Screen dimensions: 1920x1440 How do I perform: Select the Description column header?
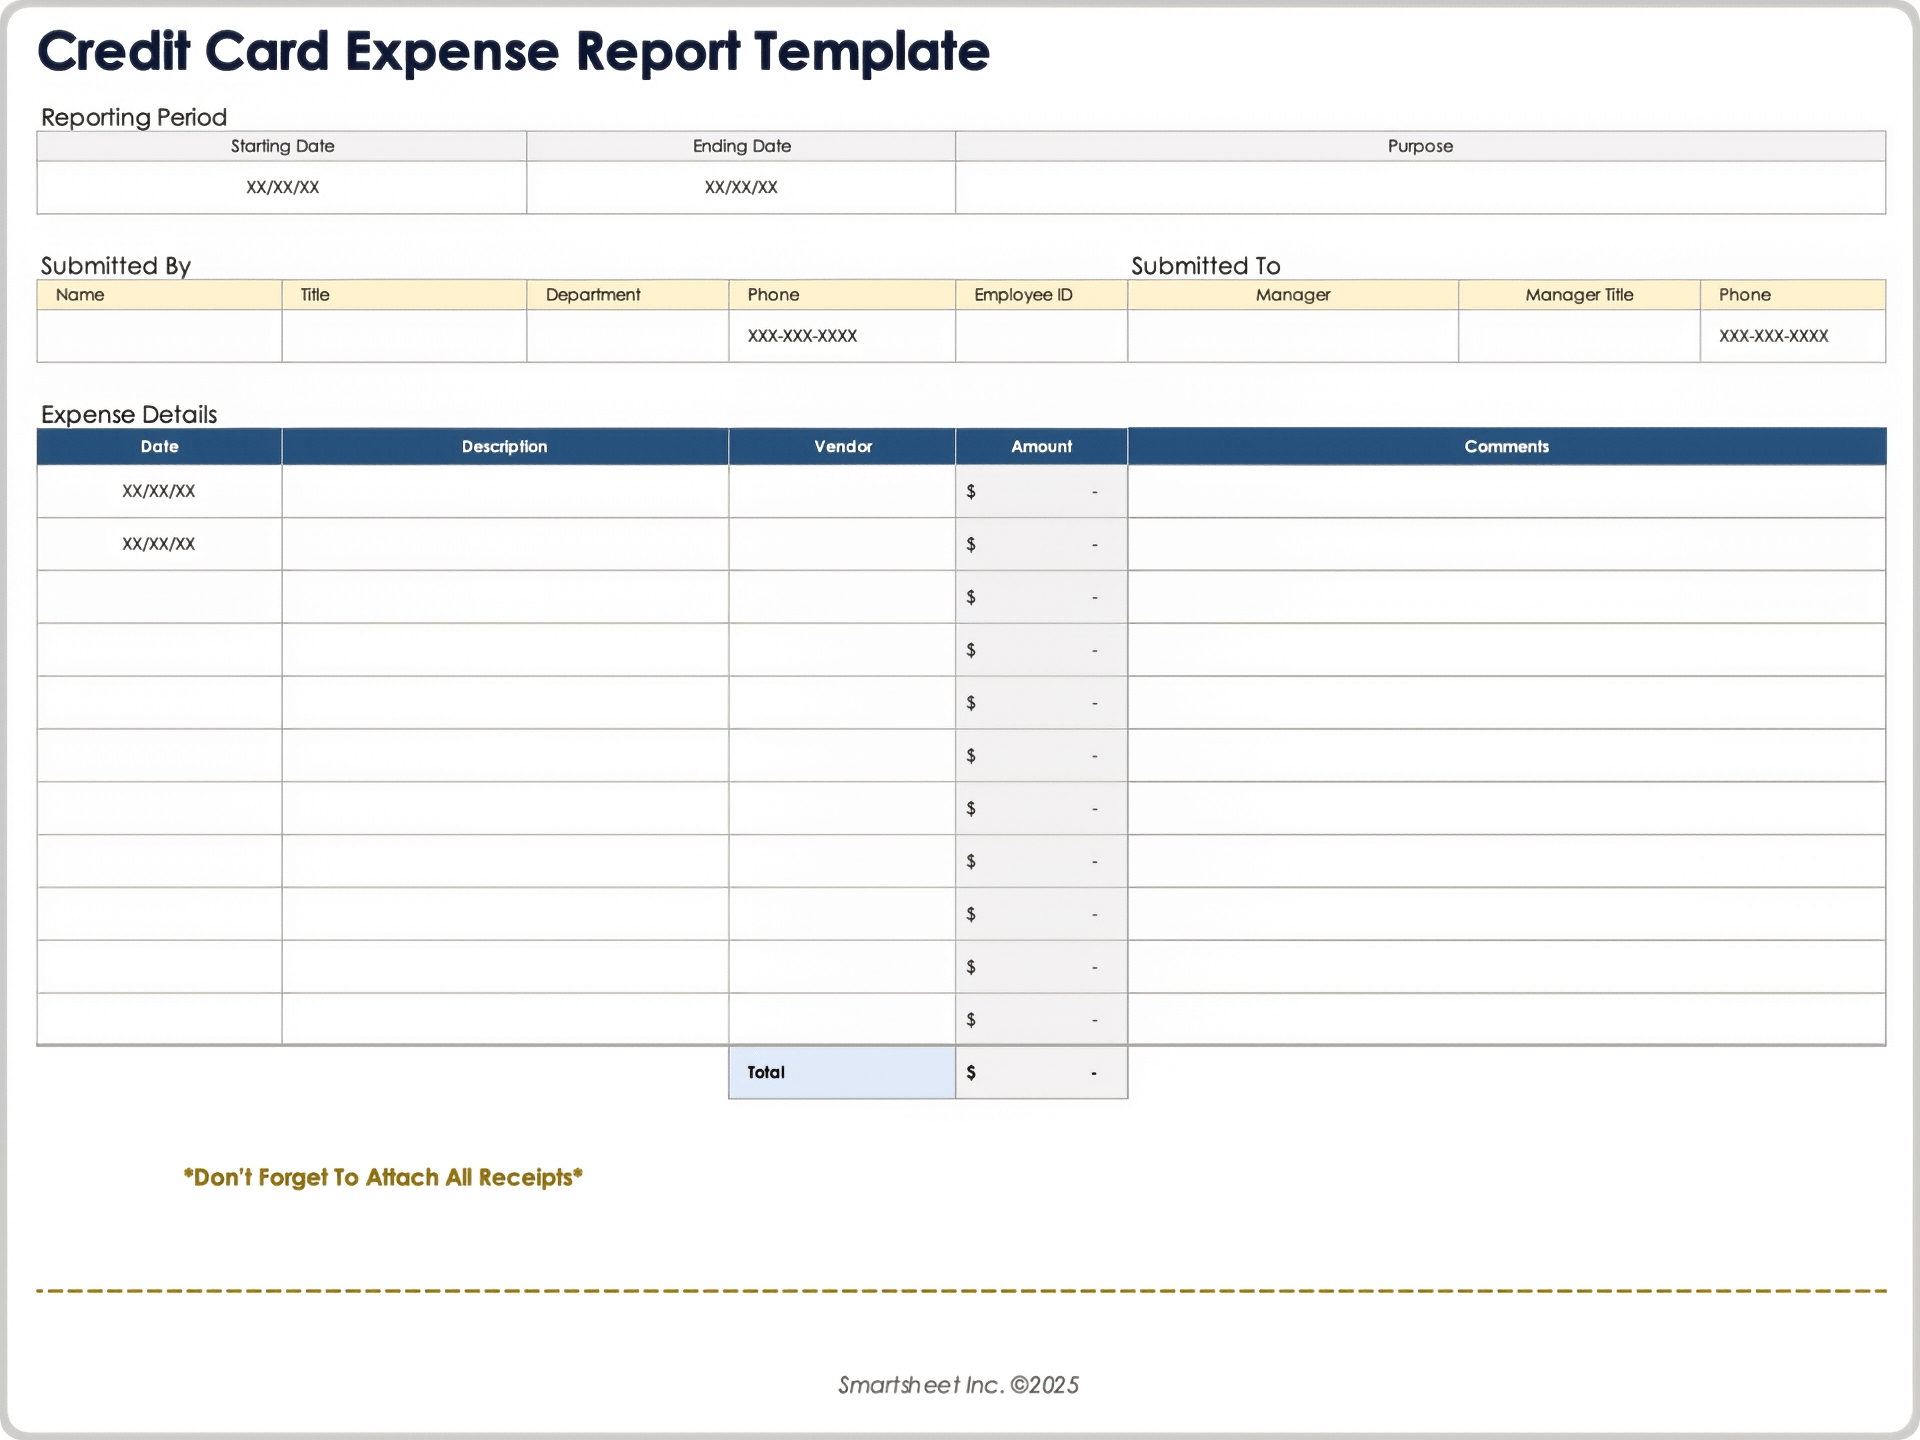[504, 446]
